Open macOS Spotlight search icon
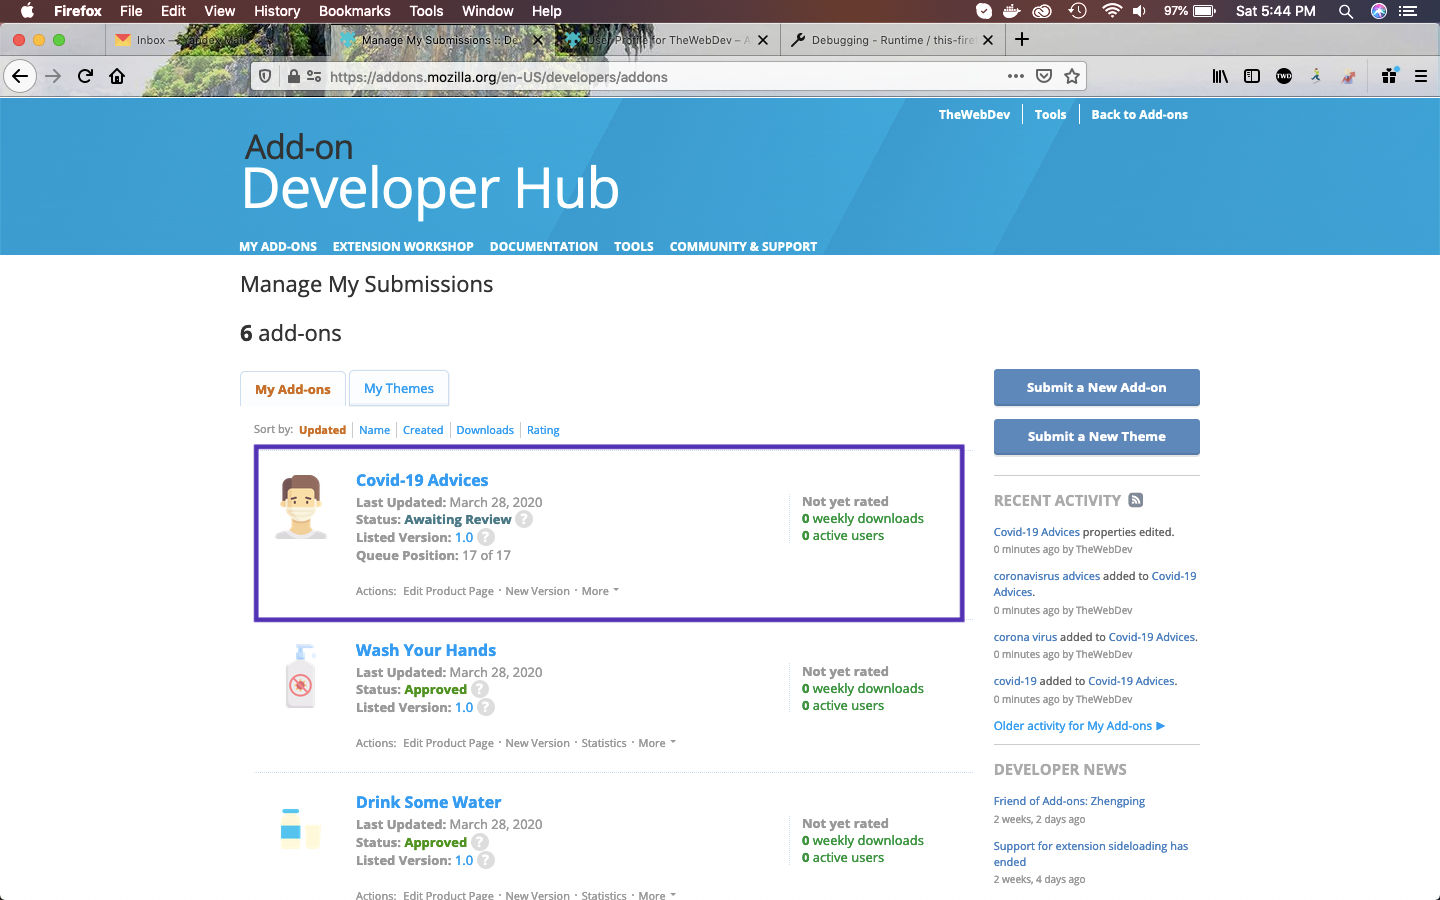 (x=1346, y=11)
